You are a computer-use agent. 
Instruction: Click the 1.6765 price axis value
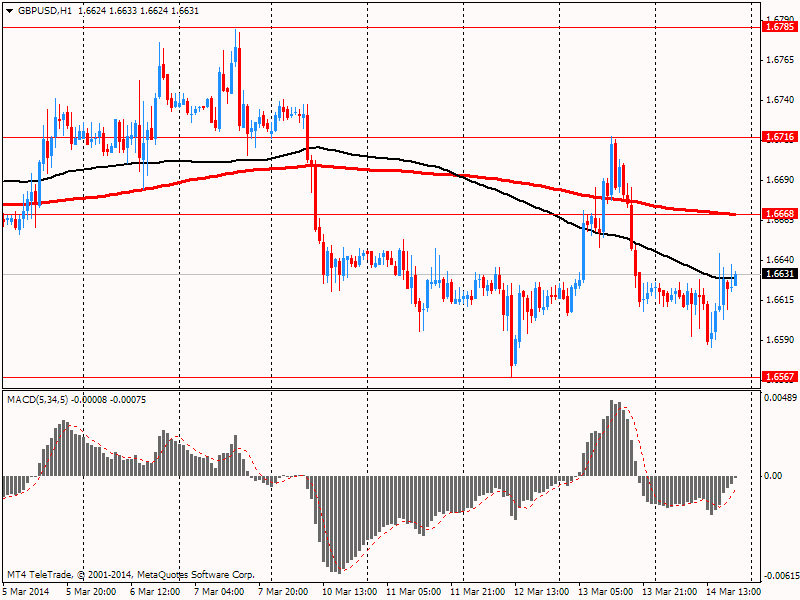click(x=780, y=60)
